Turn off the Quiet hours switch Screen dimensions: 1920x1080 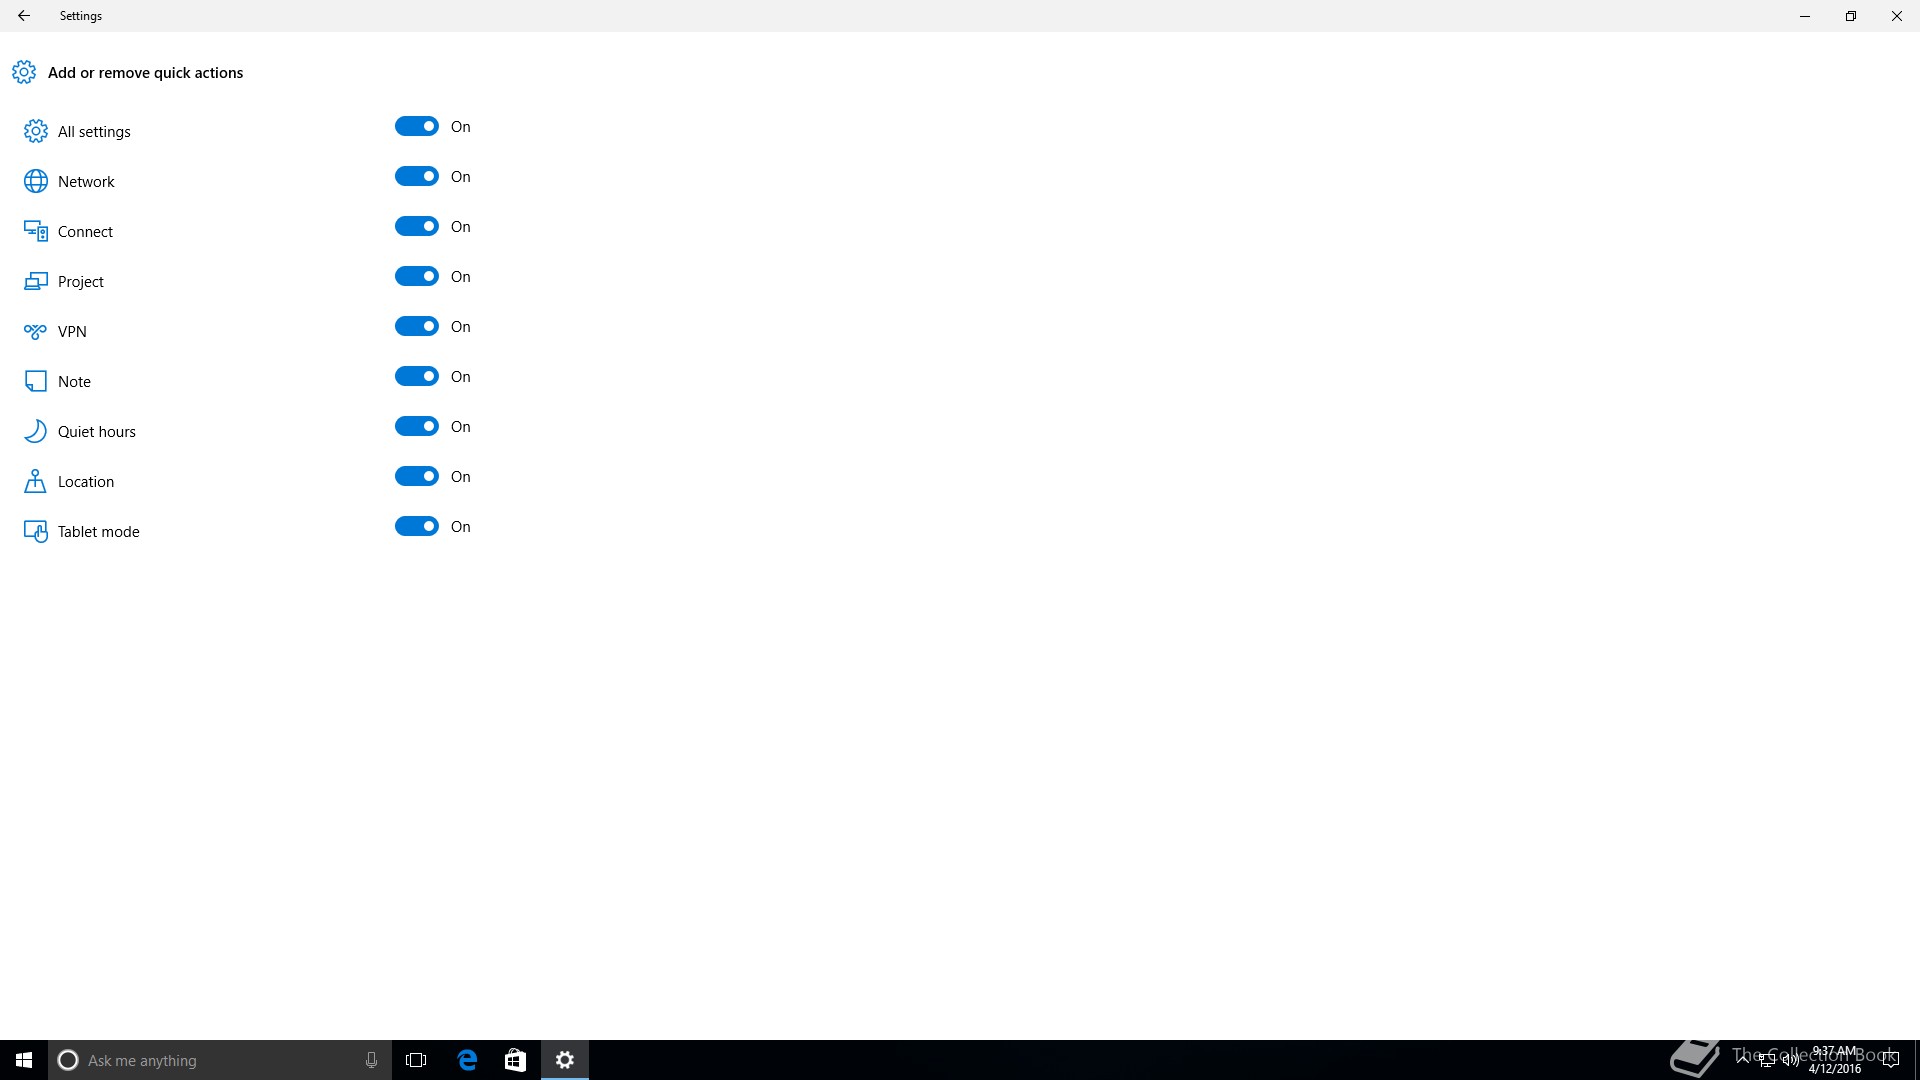(x=417, y=426)
